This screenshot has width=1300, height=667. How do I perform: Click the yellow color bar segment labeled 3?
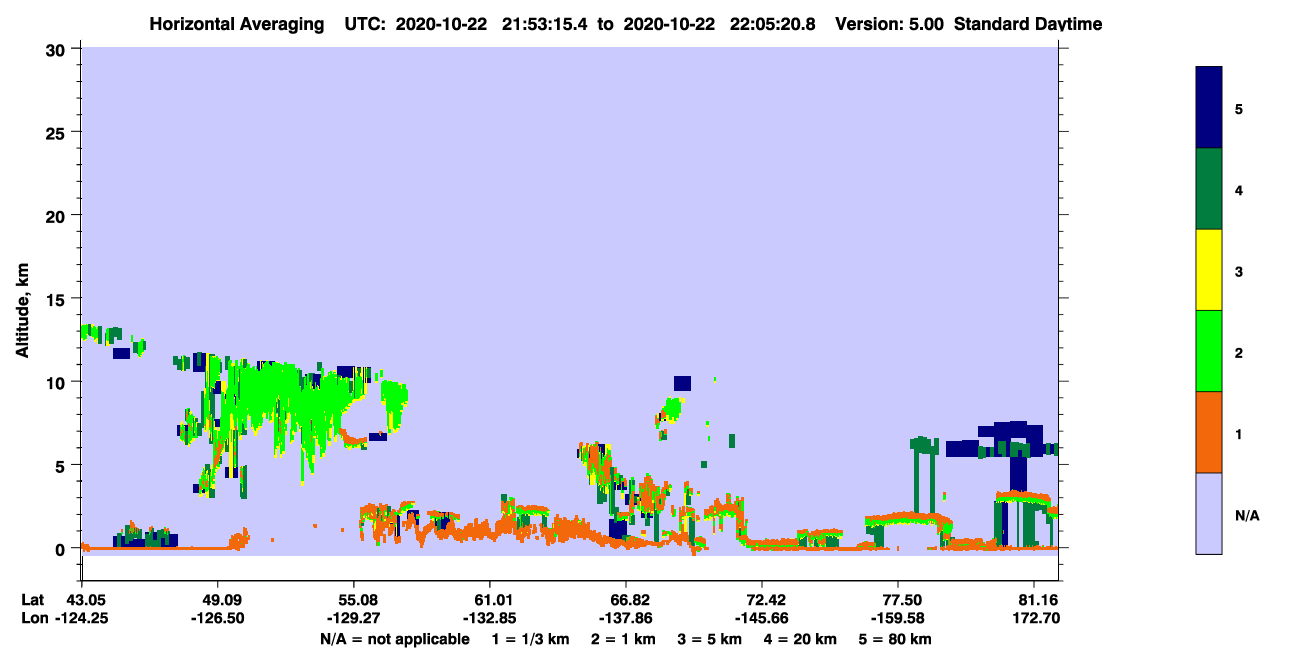coord(1209,270)
